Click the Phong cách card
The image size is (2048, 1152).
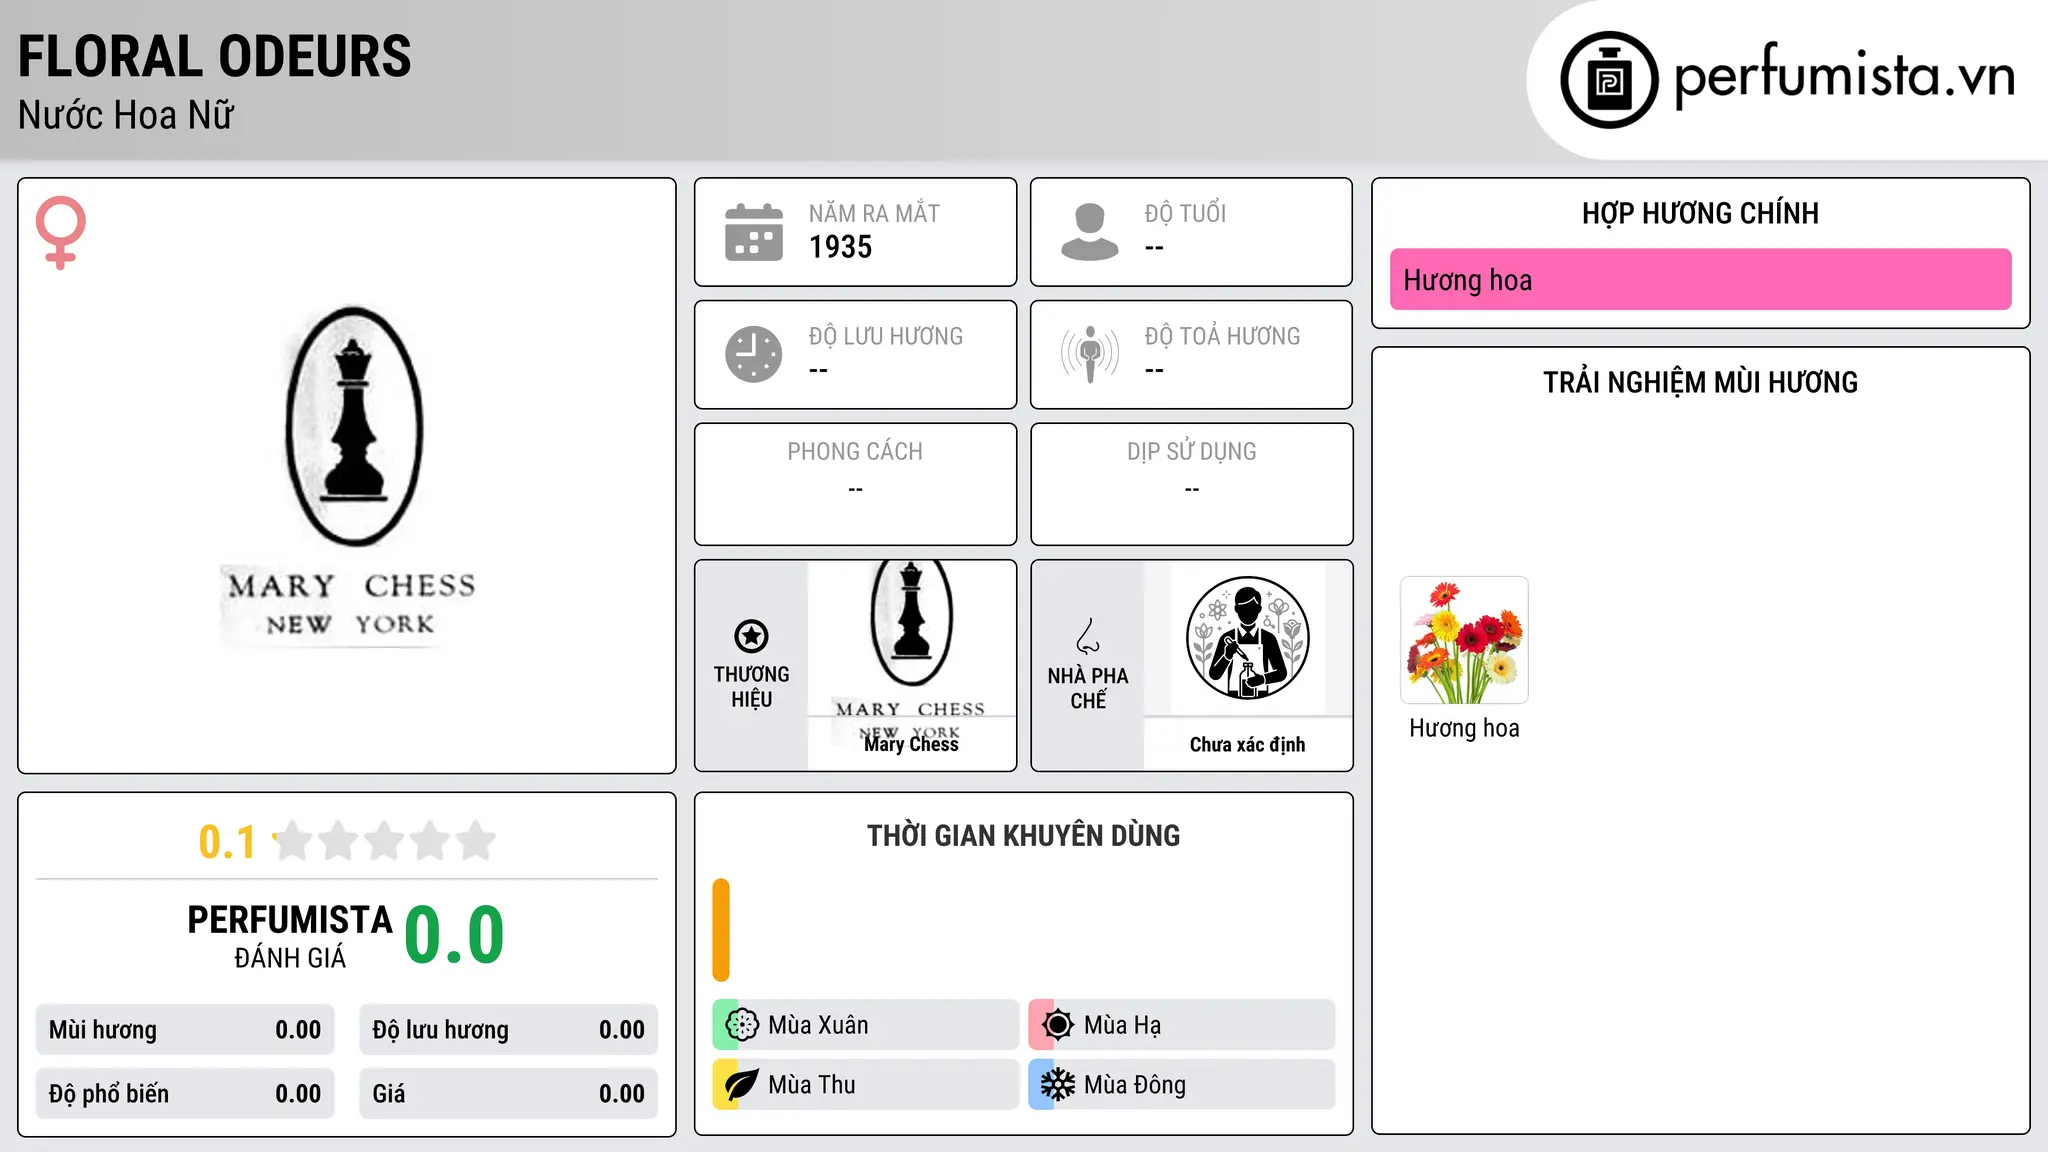pyautogui.click(x=855, y=484)
